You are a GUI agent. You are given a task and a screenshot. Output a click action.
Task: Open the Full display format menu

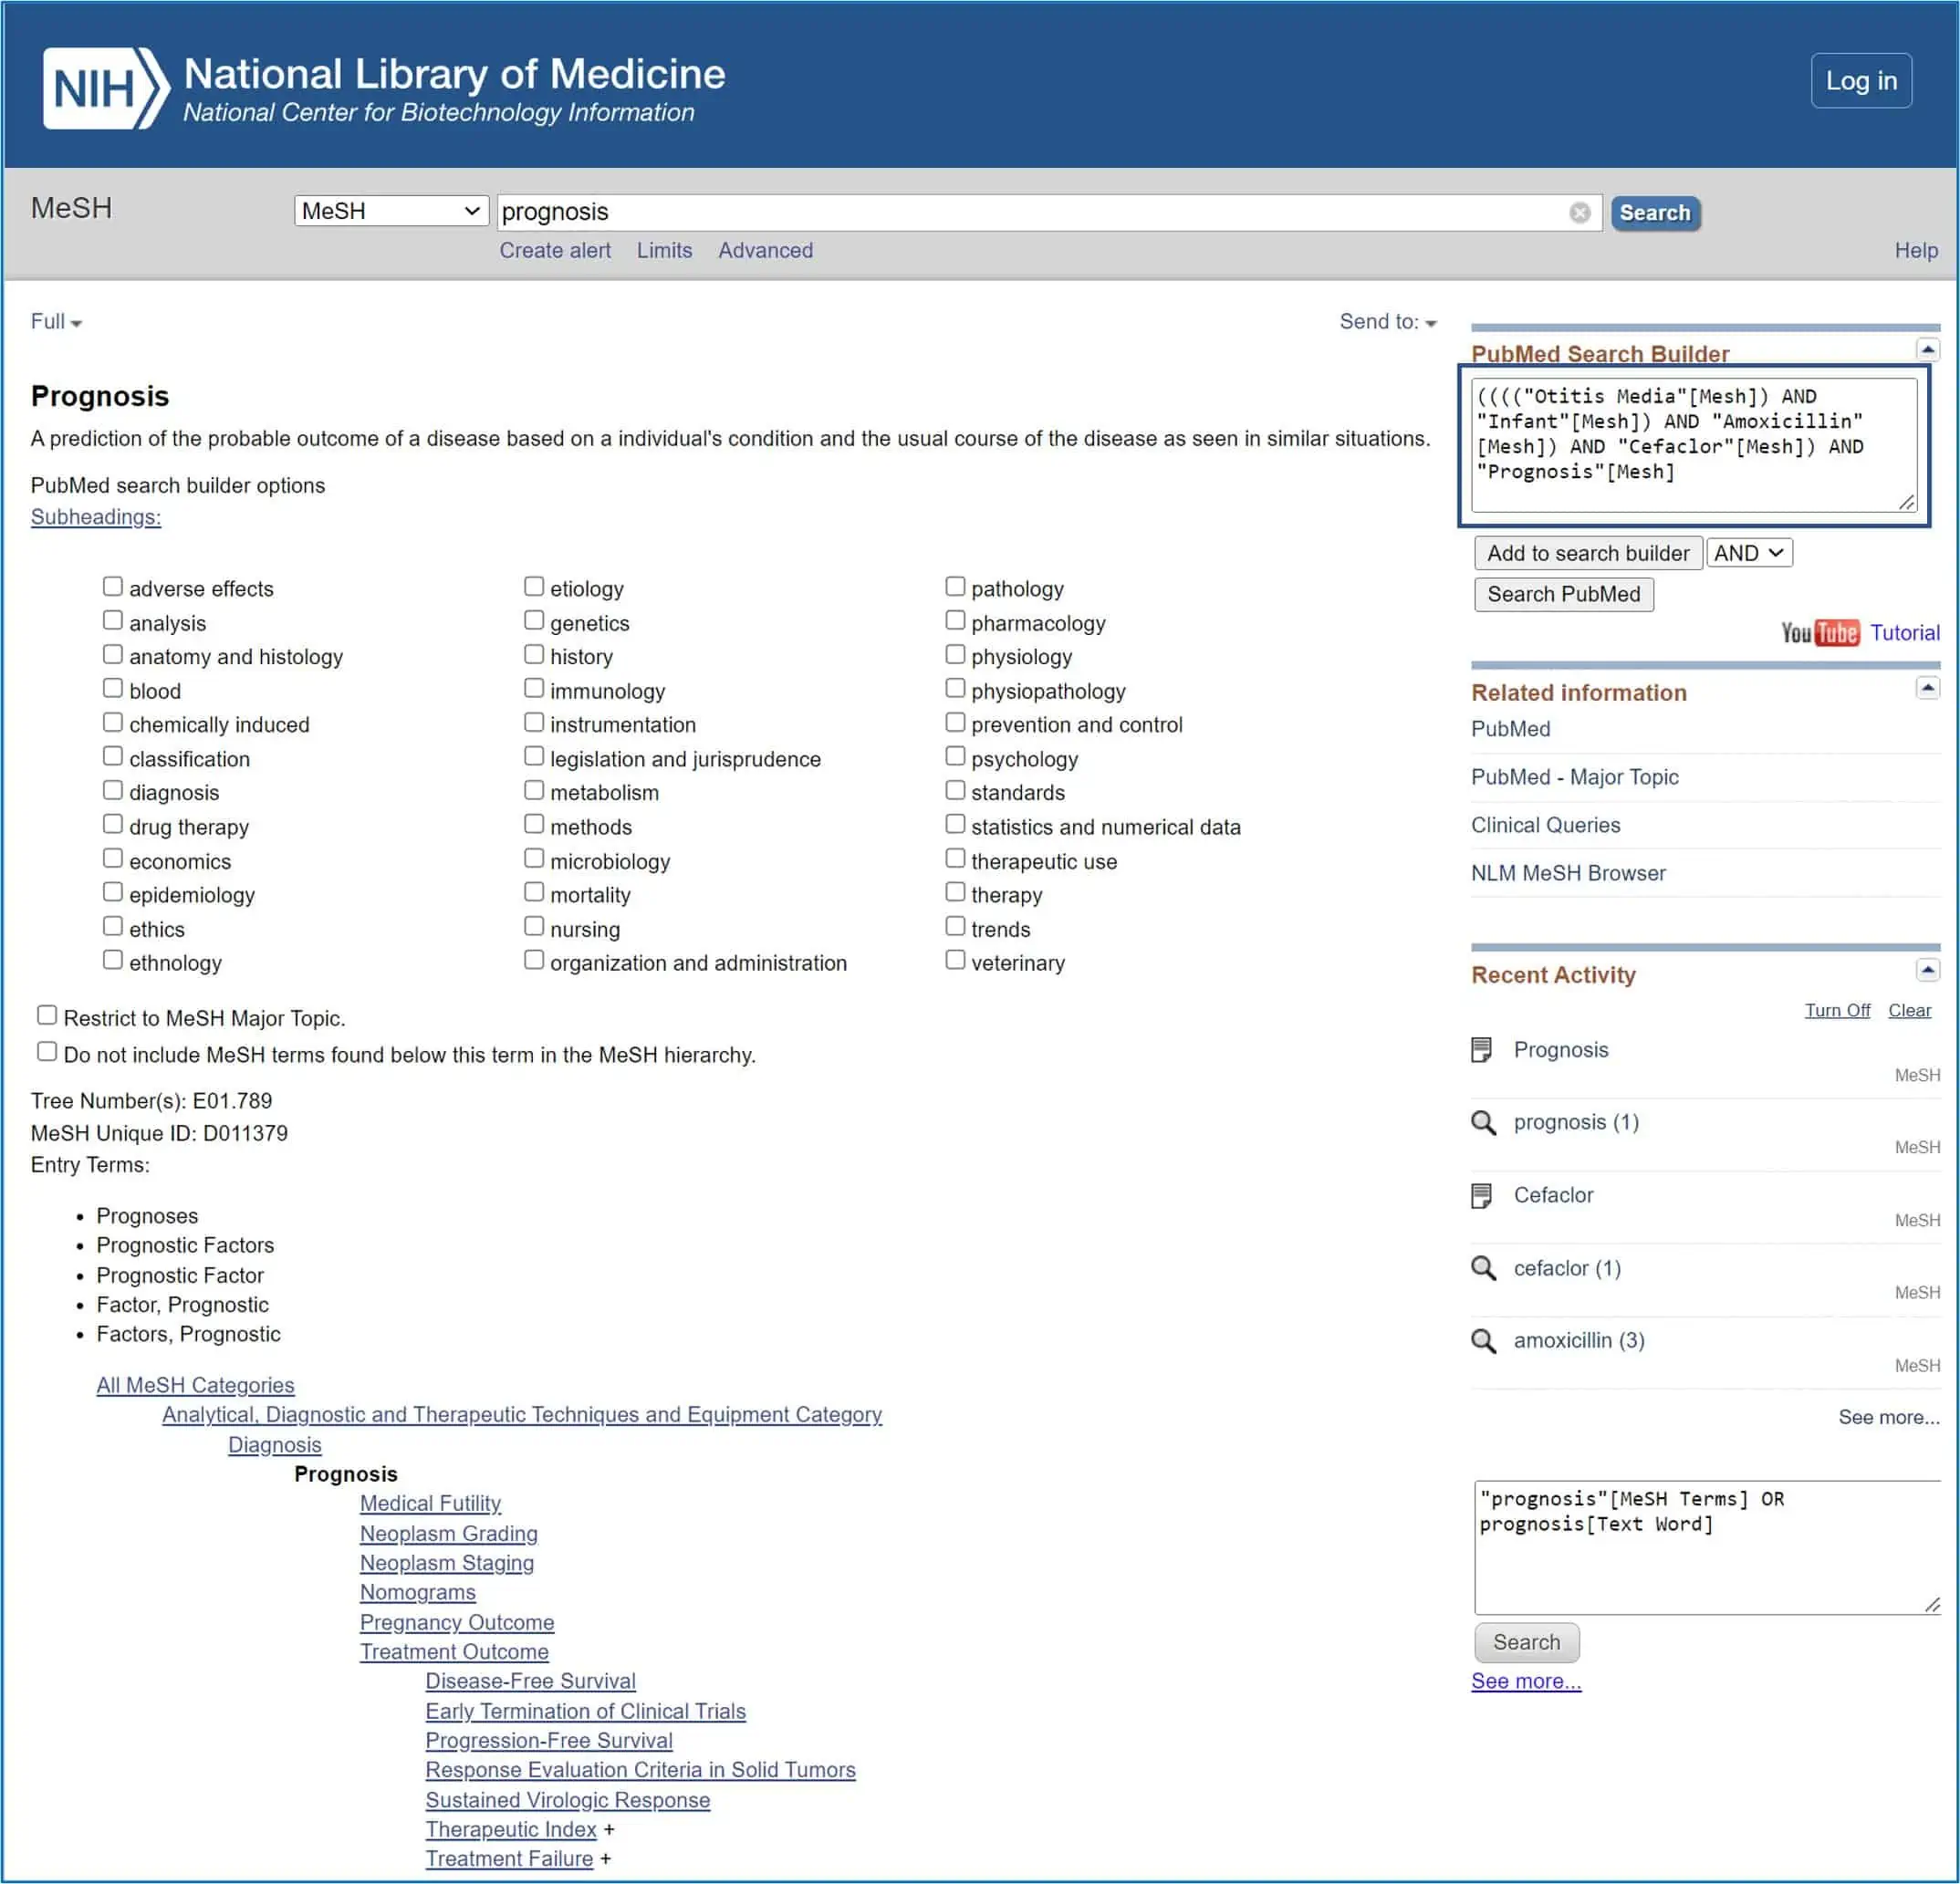coord(56,322)
